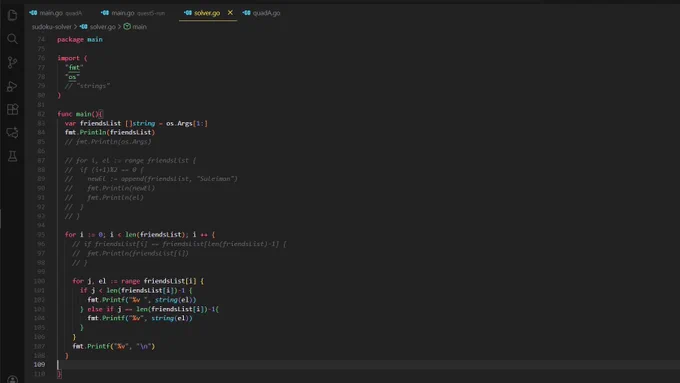Open the Run and Debug view

[12, 86]
